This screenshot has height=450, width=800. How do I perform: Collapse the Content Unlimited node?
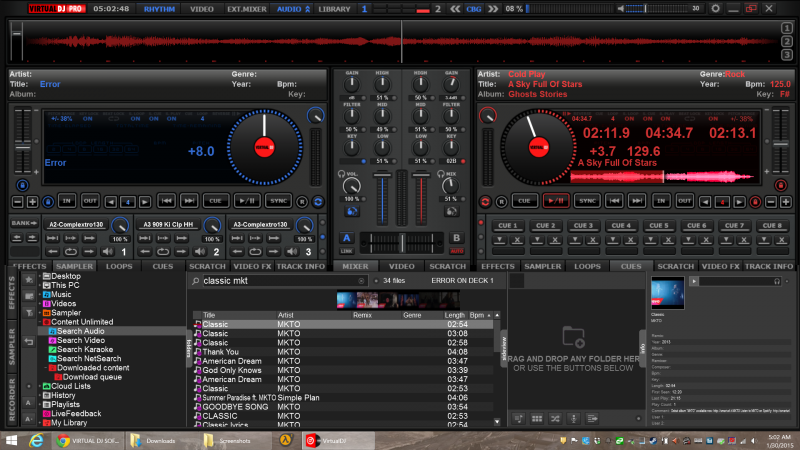(40, 322)
